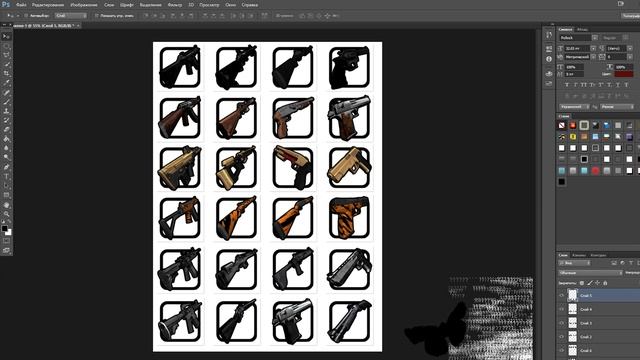Click the background color swatch
The width and height of the screenshot is (640, 360).
9,232
